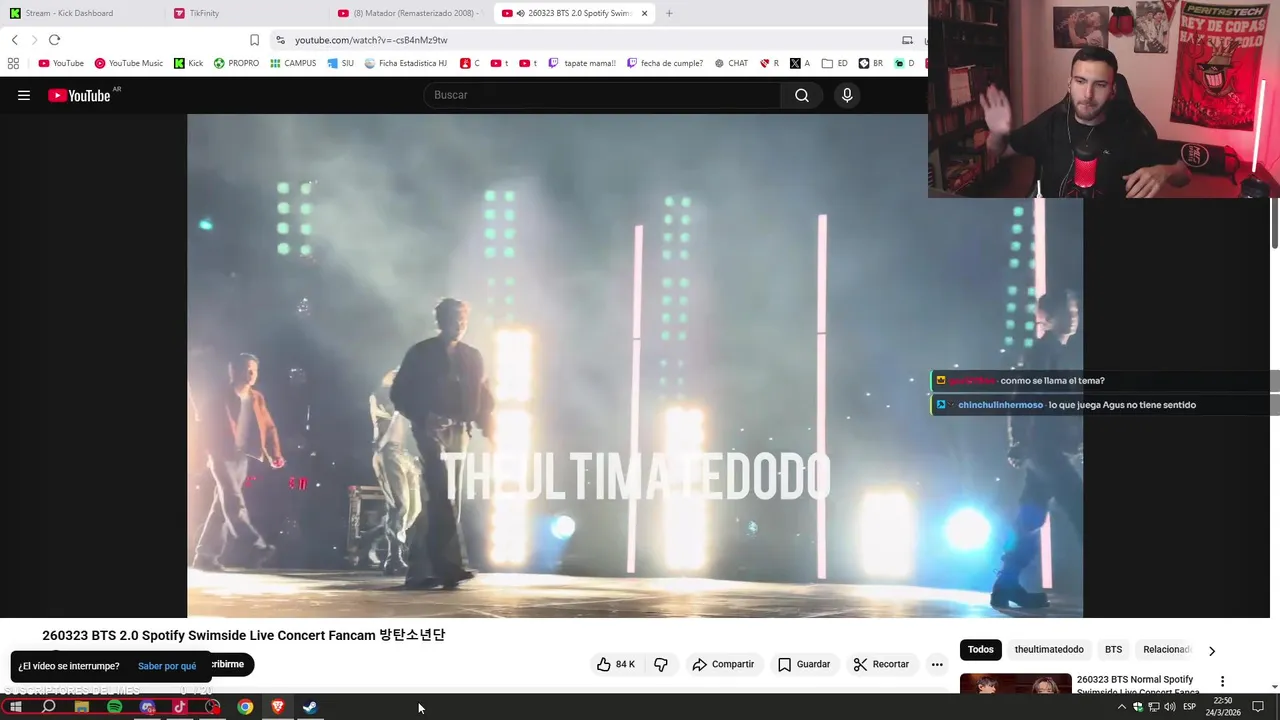Select the BTS filter chip
The height and width of the screenshot is (720, 1280).
click(1113, 650)
